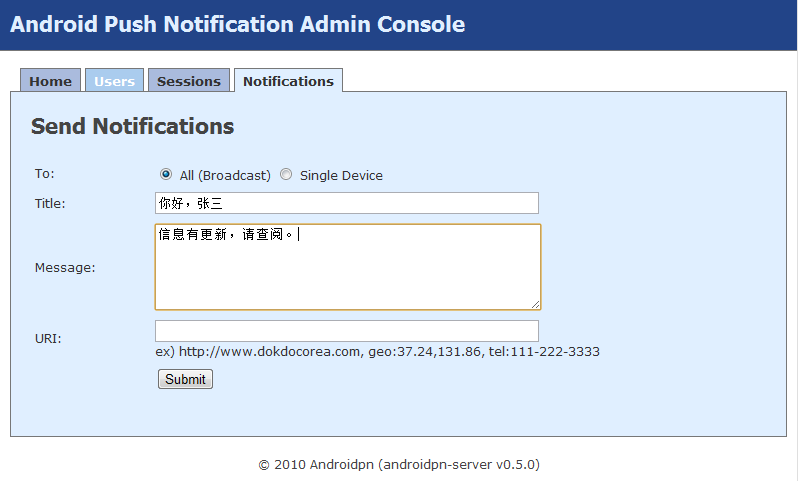Viewport: 798px width, 481px height.
Task: Click the 2010 Androidpn footer text
Action: tap(399, 464)
